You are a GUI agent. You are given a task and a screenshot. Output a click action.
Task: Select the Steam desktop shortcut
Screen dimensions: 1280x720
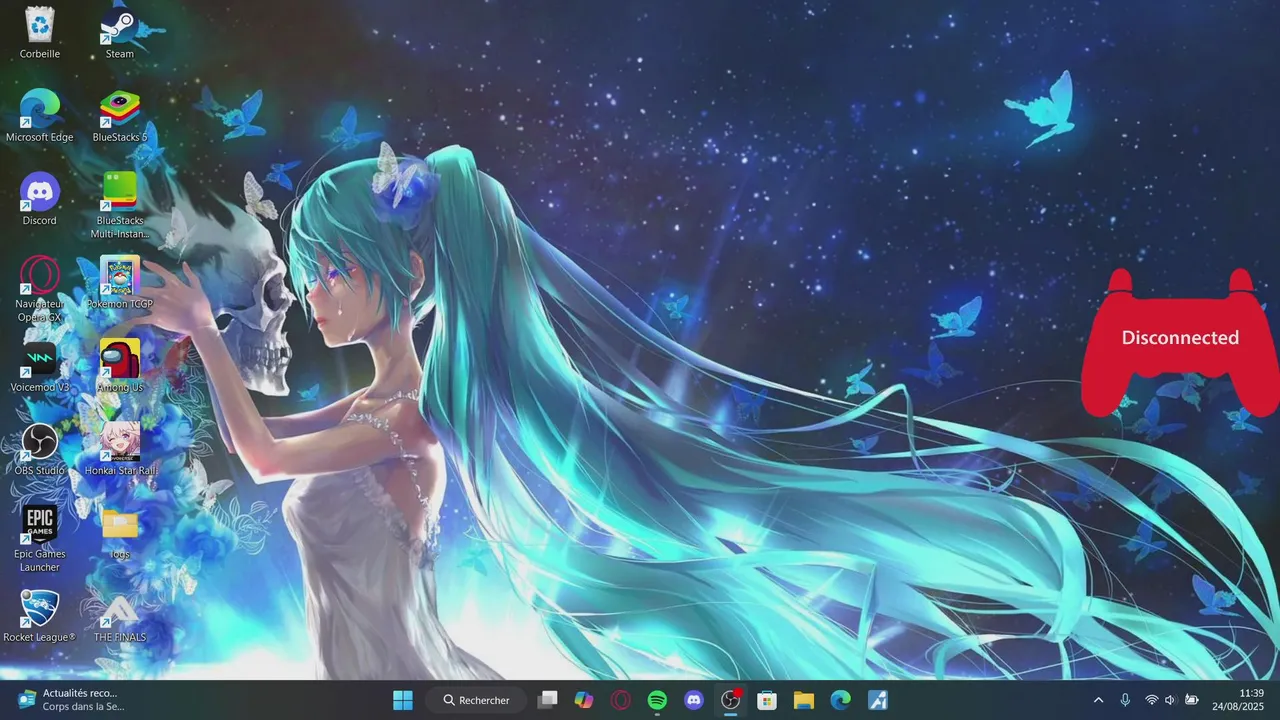pos(120,33)
